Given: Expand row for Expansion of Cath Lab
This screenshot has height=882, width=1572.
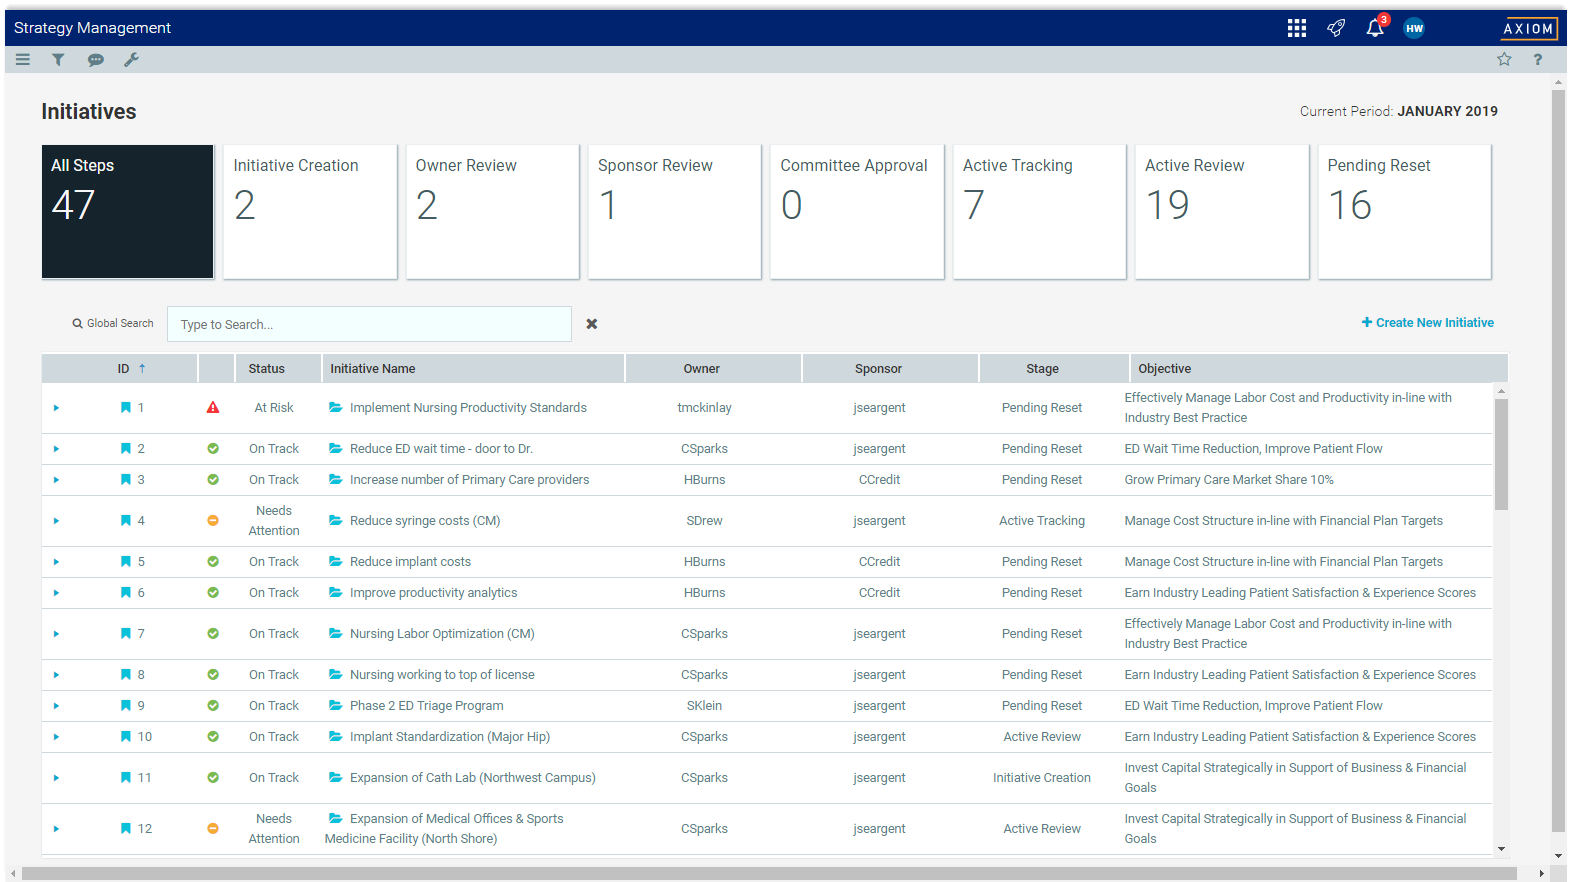Looking at the screenshot, I should (x=56, y=778).
